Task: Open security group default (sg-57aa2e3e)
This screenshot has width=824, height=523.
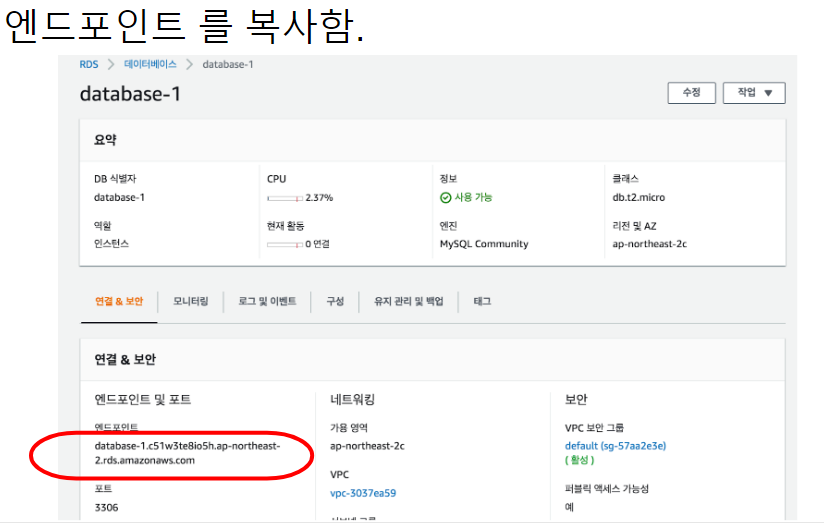Action: click(615, 446)
